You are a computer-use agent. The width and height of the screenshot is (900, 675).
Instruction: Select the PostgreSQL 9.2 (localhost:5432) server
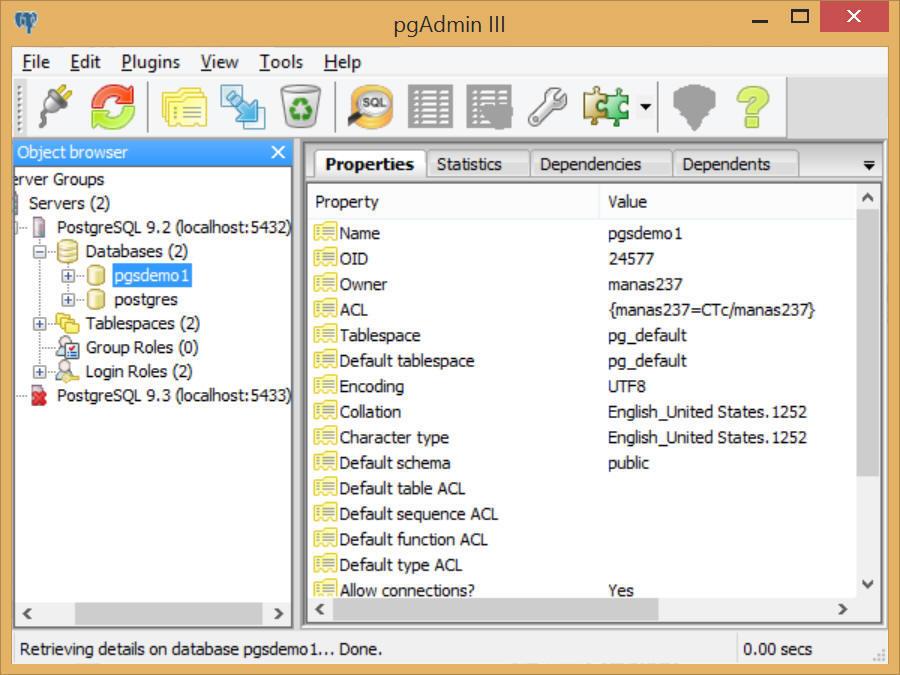point(174,227)
